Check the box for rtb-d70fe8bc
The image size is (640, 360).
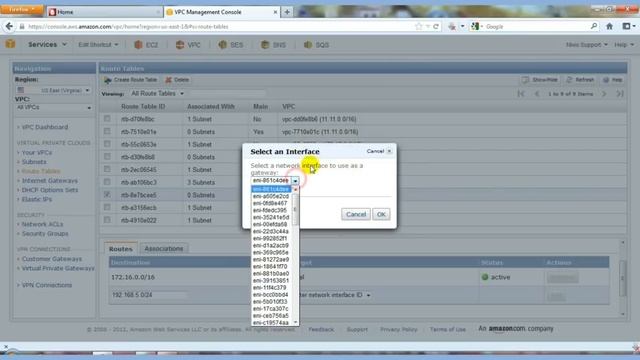107,119
